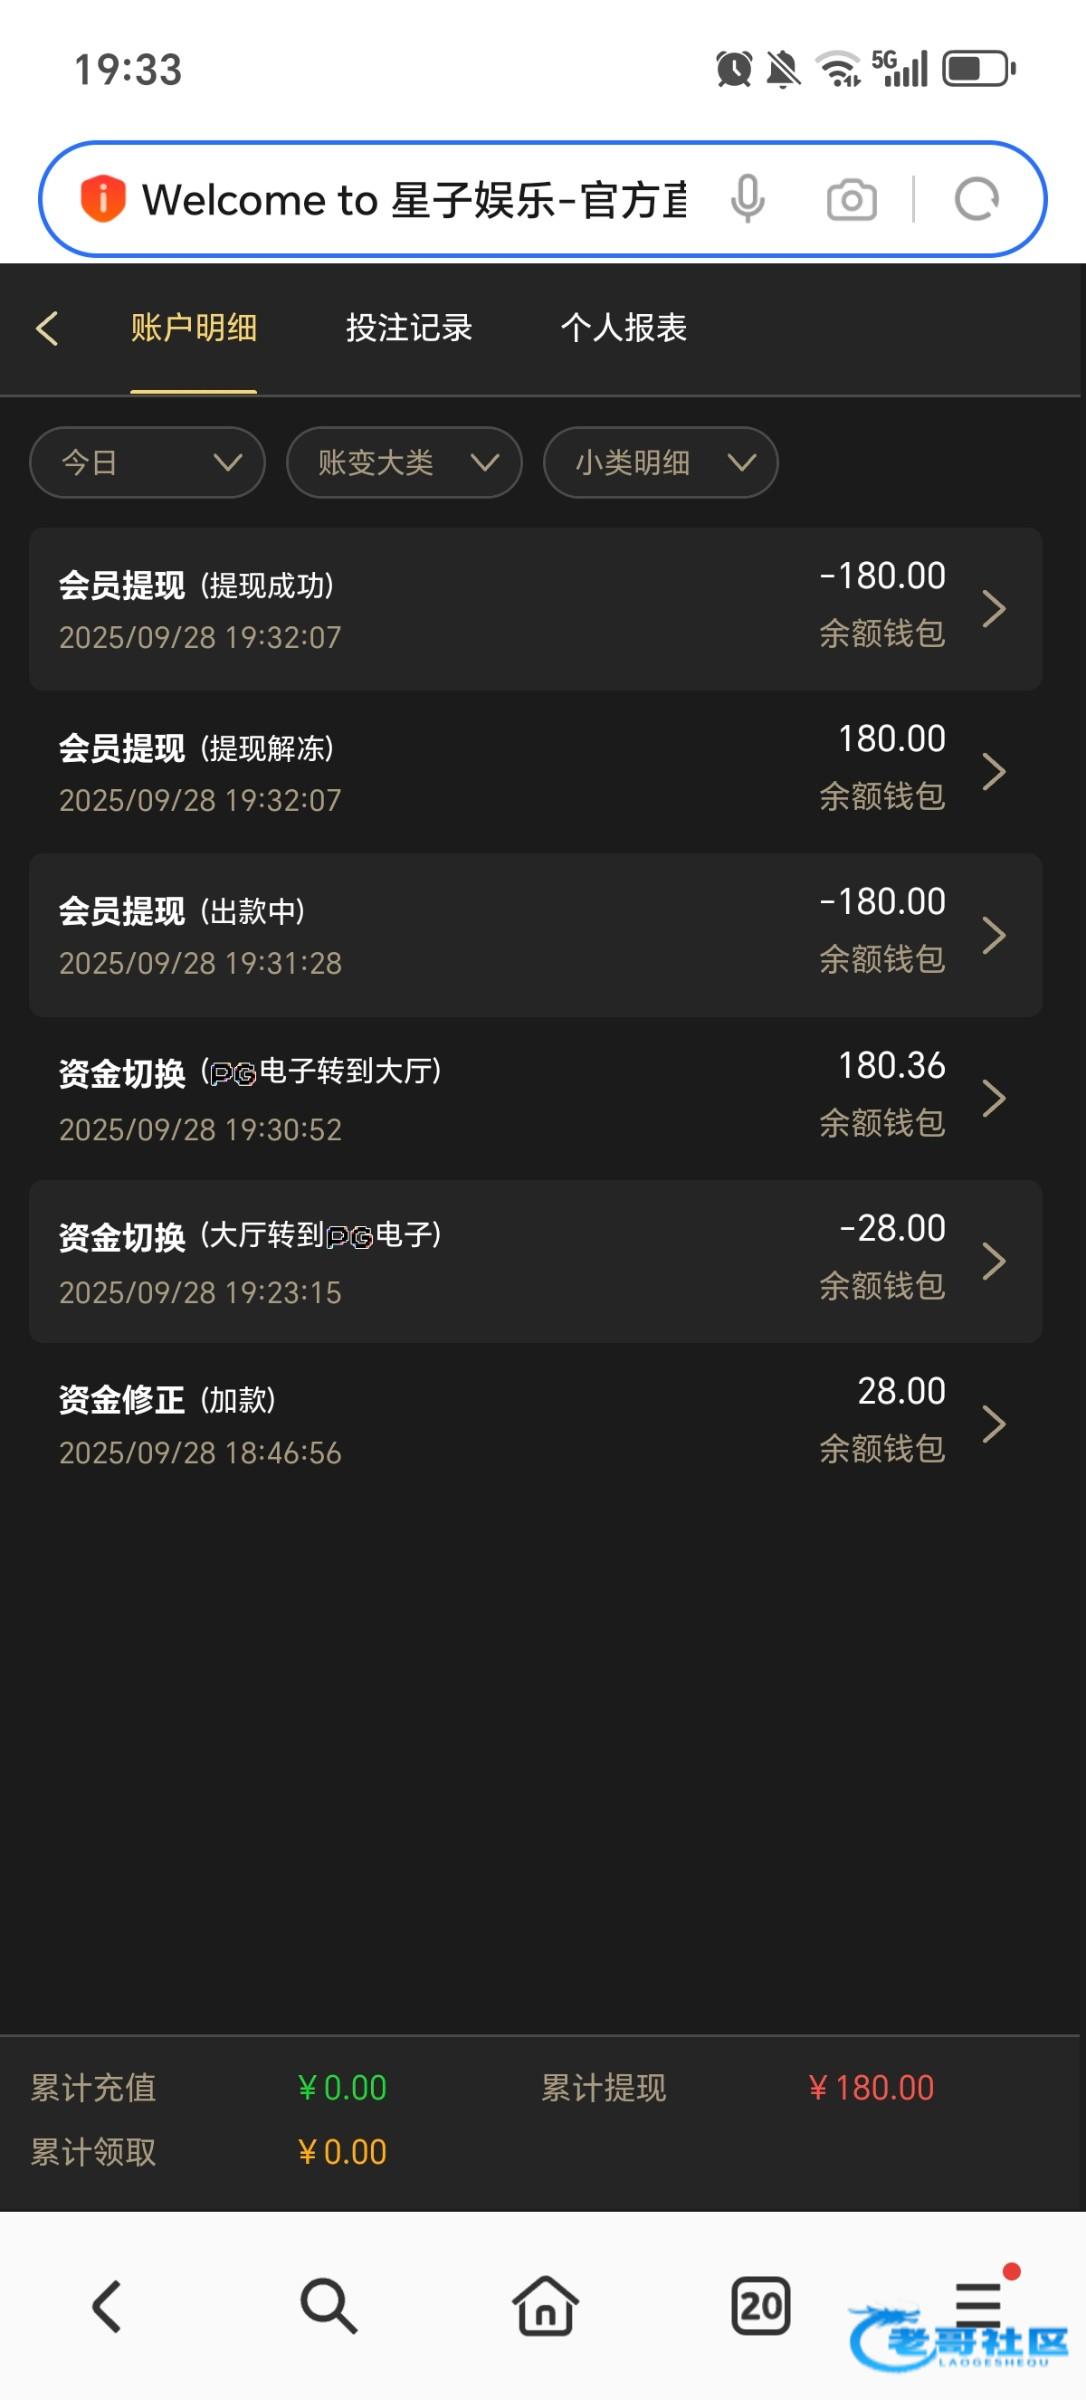Screen dimensions: 1086x2400
Task: Expand the 账变大类 category dropdown
Action: tap(404, 462)
